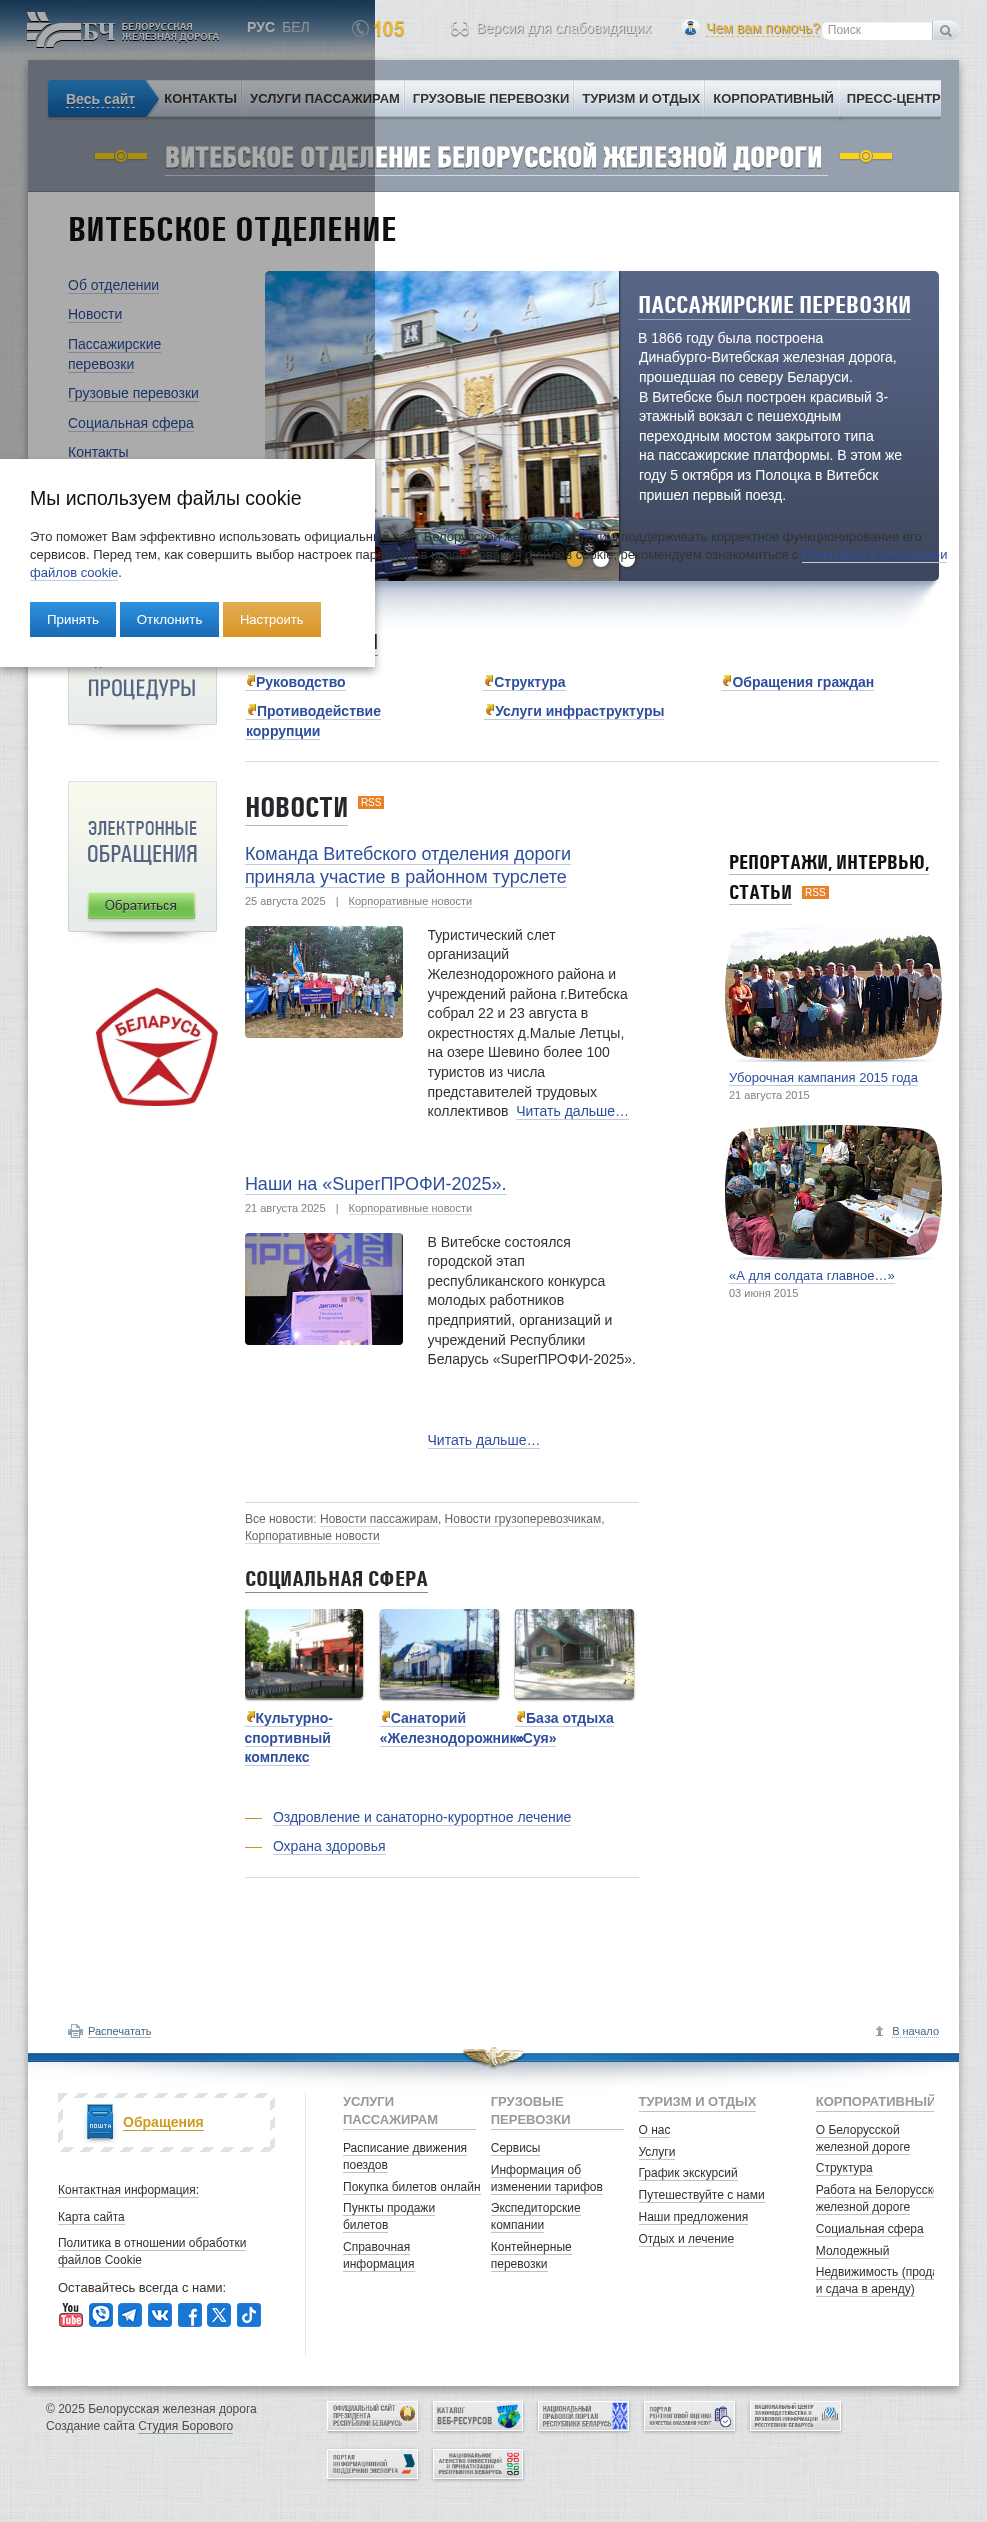Switch site language to РУС
This screenshot has height=2522, width=987.
click(x=261, y=27)
